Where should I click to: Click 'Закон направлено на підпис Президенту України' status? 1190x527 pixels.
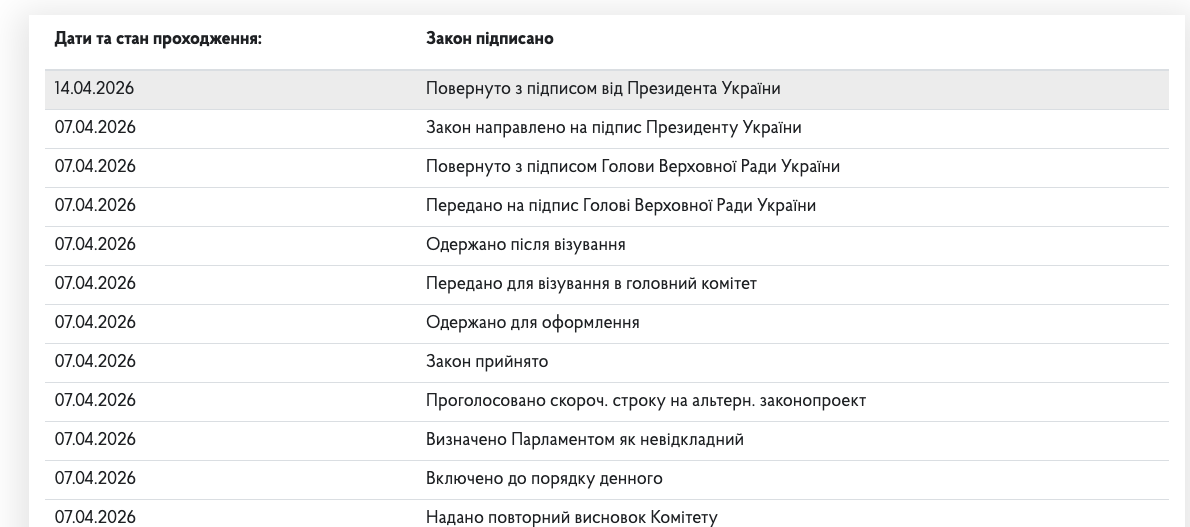[613, 128]
